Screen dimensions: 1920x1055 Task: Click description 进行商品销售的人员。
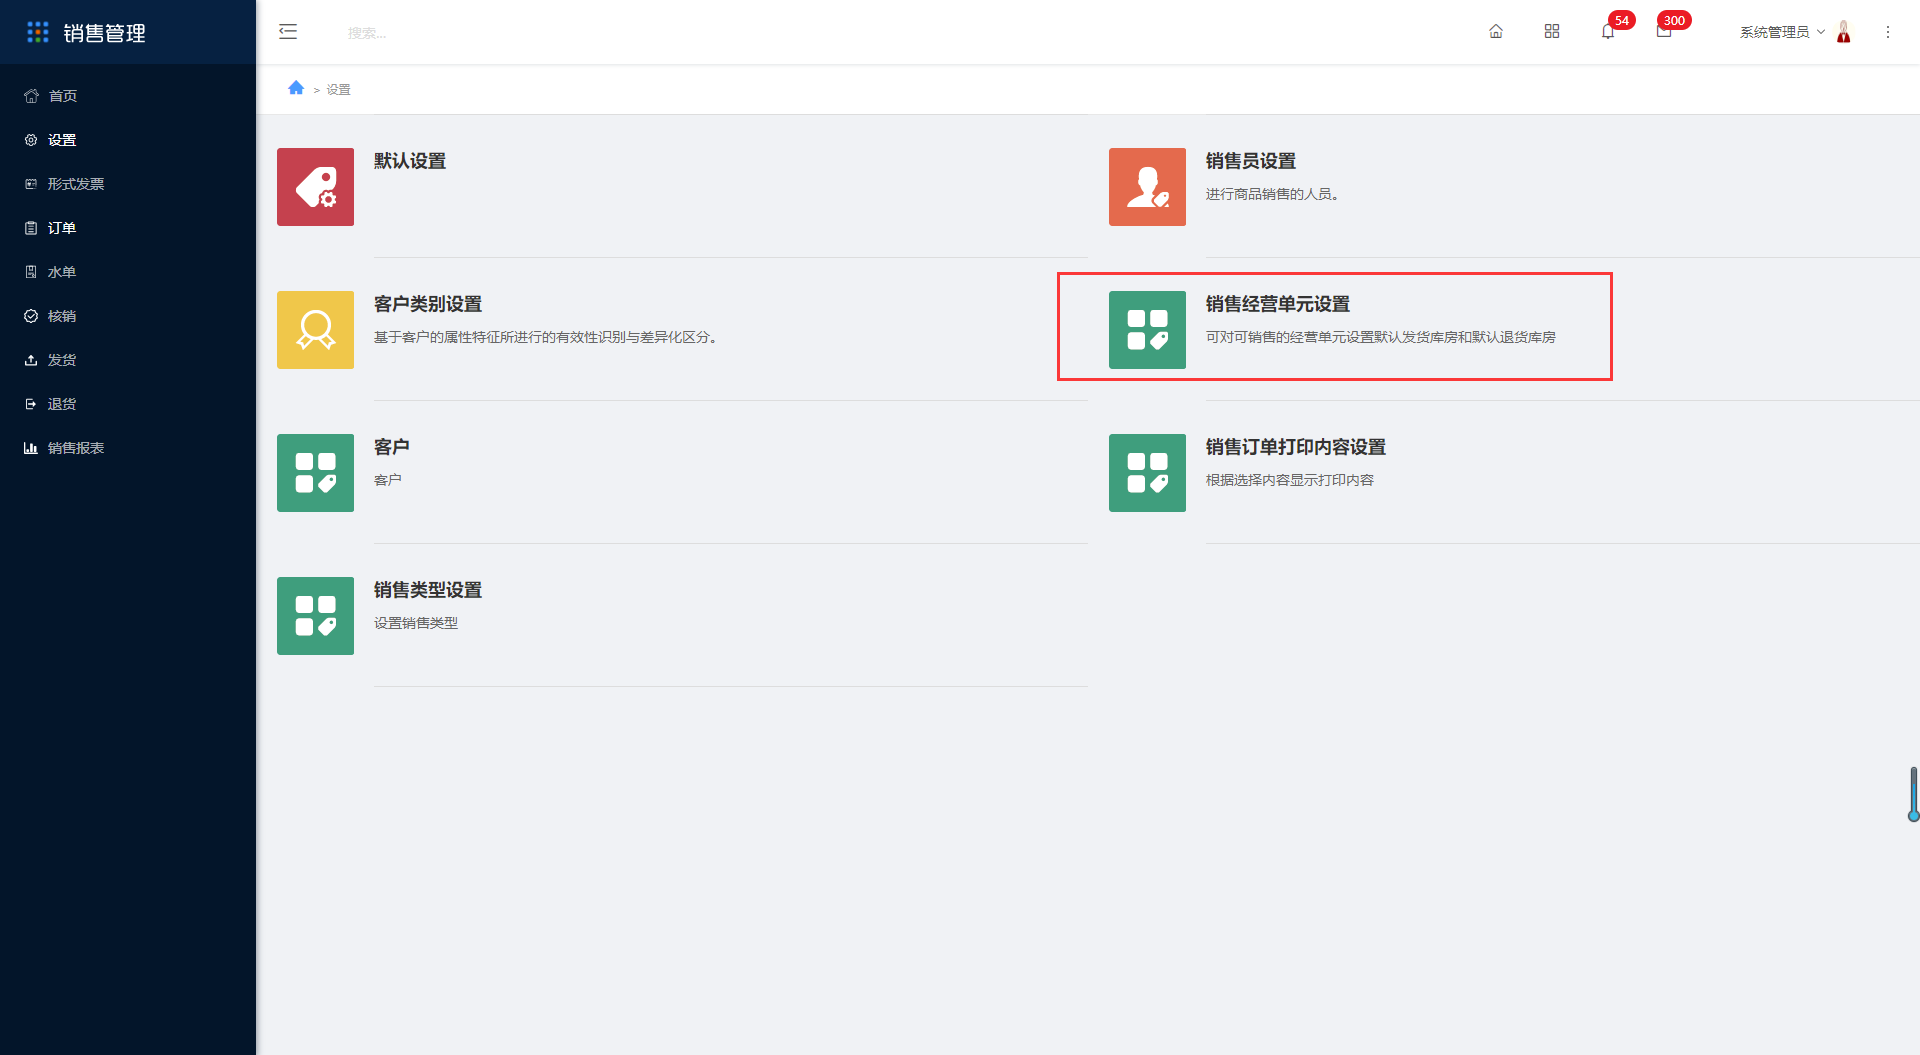point(1272,194)
